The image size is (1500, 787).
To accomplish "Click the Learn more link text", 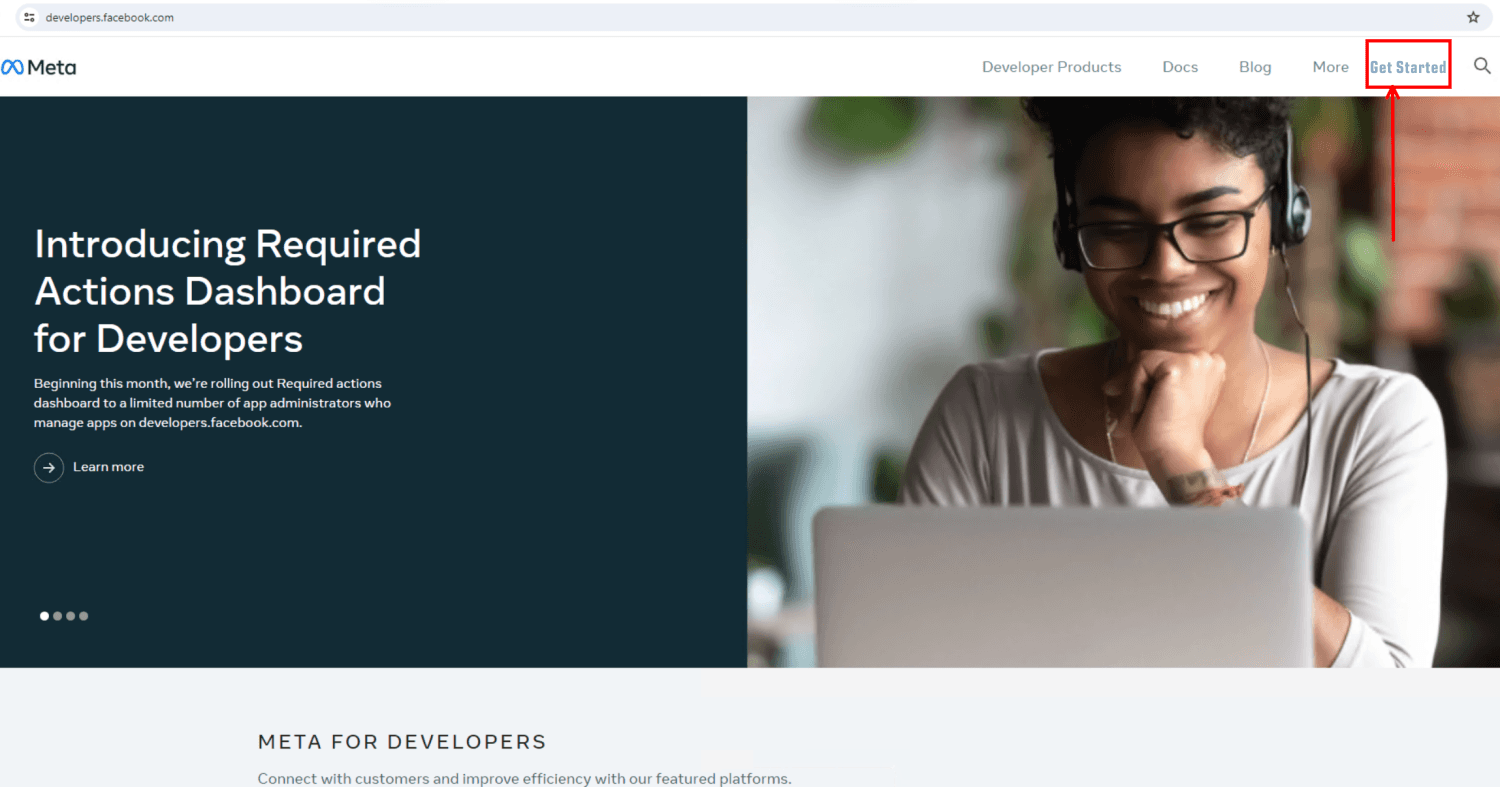I will pyautogui.click(x=108, y=467).
